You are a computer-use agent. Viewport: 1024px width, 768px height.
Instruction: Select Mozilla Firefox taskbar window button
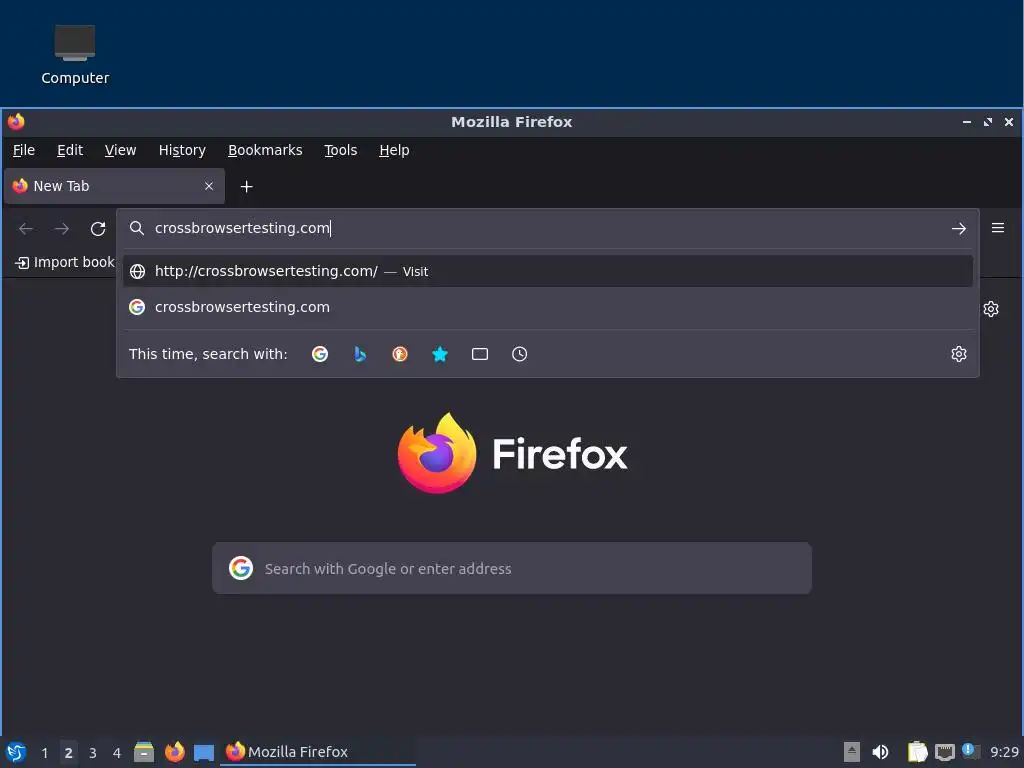[319, 752]
